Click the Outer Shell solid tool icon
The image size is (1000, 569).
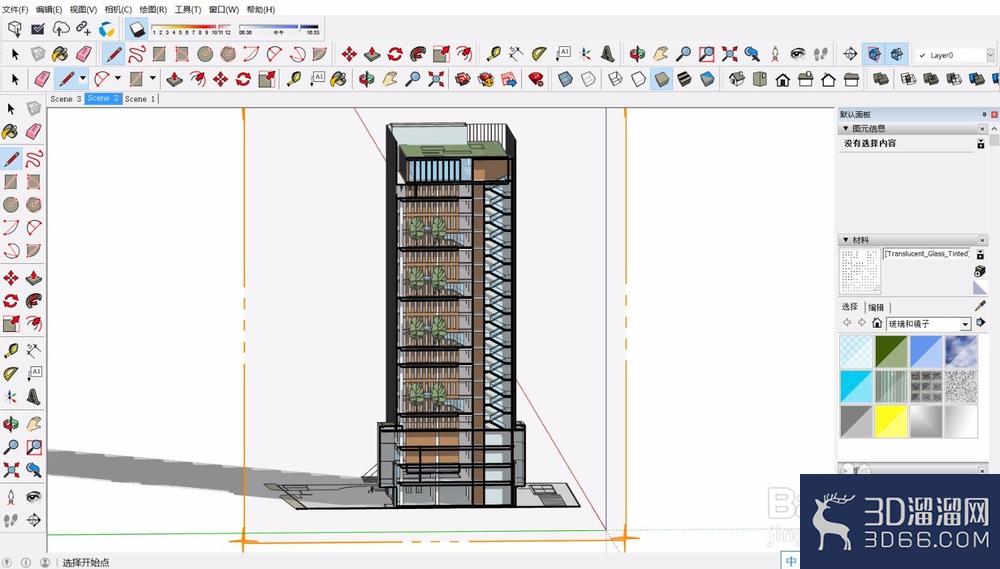[x=881, y=80]
